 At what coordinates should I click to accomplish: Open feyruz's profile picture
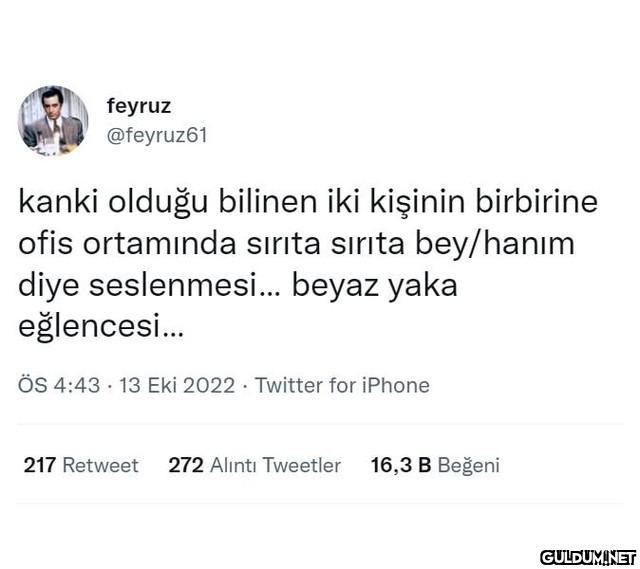click(53, 121)
